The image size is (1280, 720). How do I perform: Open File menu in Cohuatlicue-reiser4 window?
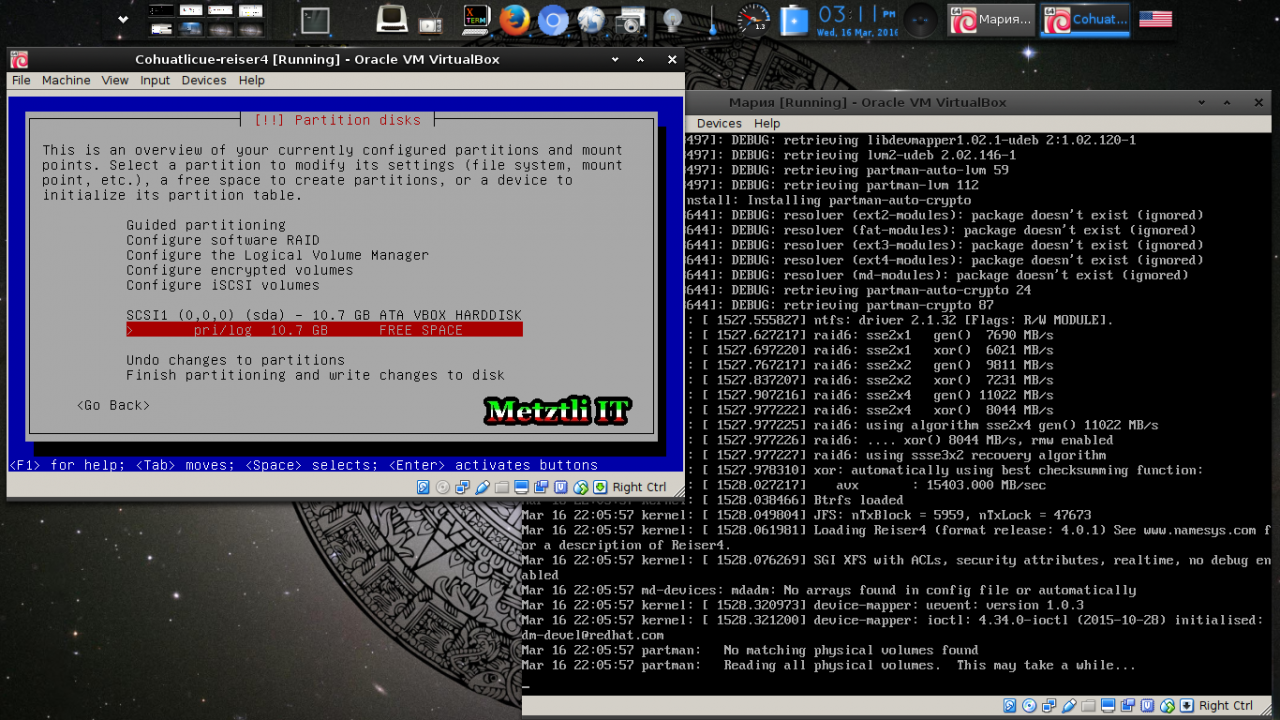(21, 80)
